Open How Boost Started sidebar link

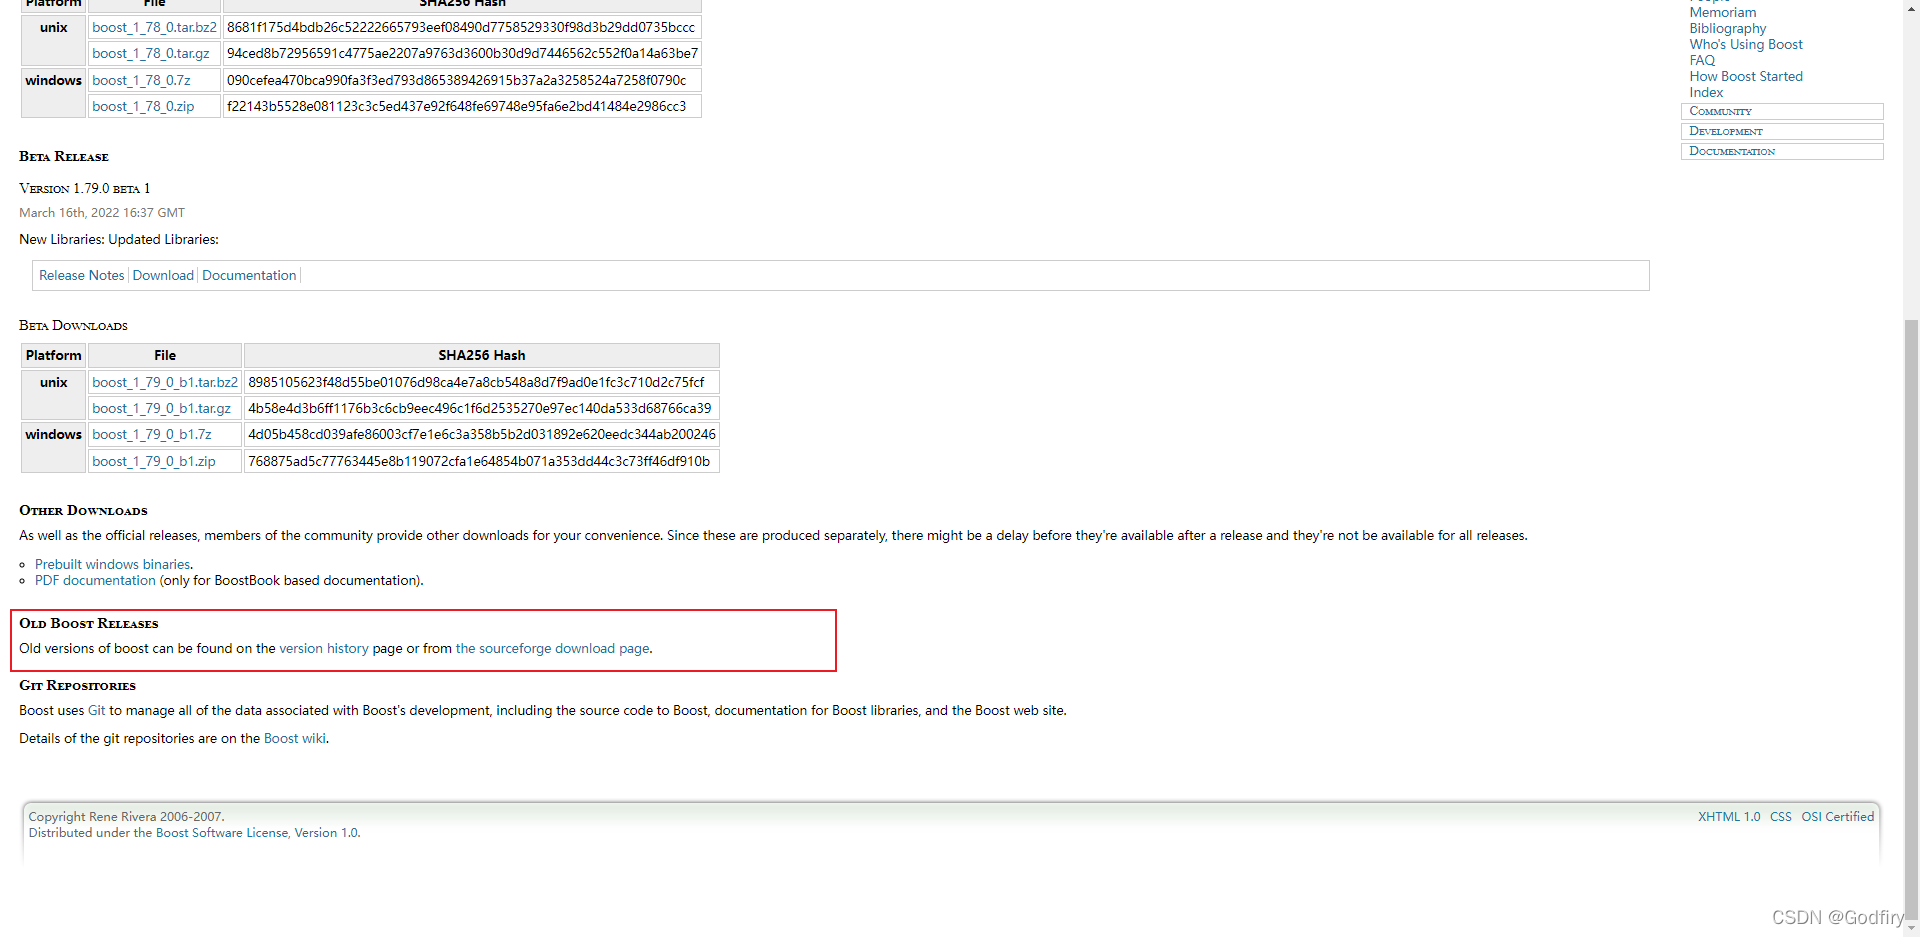pos(1746,76)
